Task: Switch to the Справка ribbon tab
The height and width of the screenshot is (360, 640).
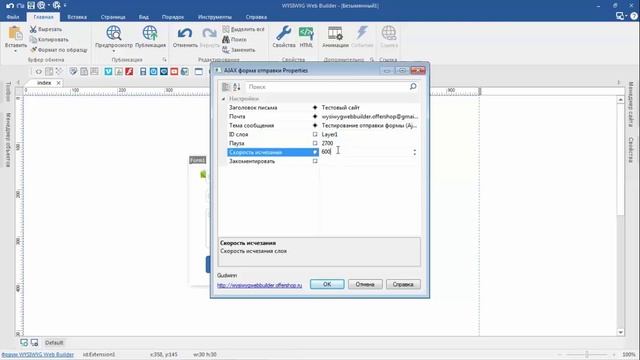Action: point(256,17)
